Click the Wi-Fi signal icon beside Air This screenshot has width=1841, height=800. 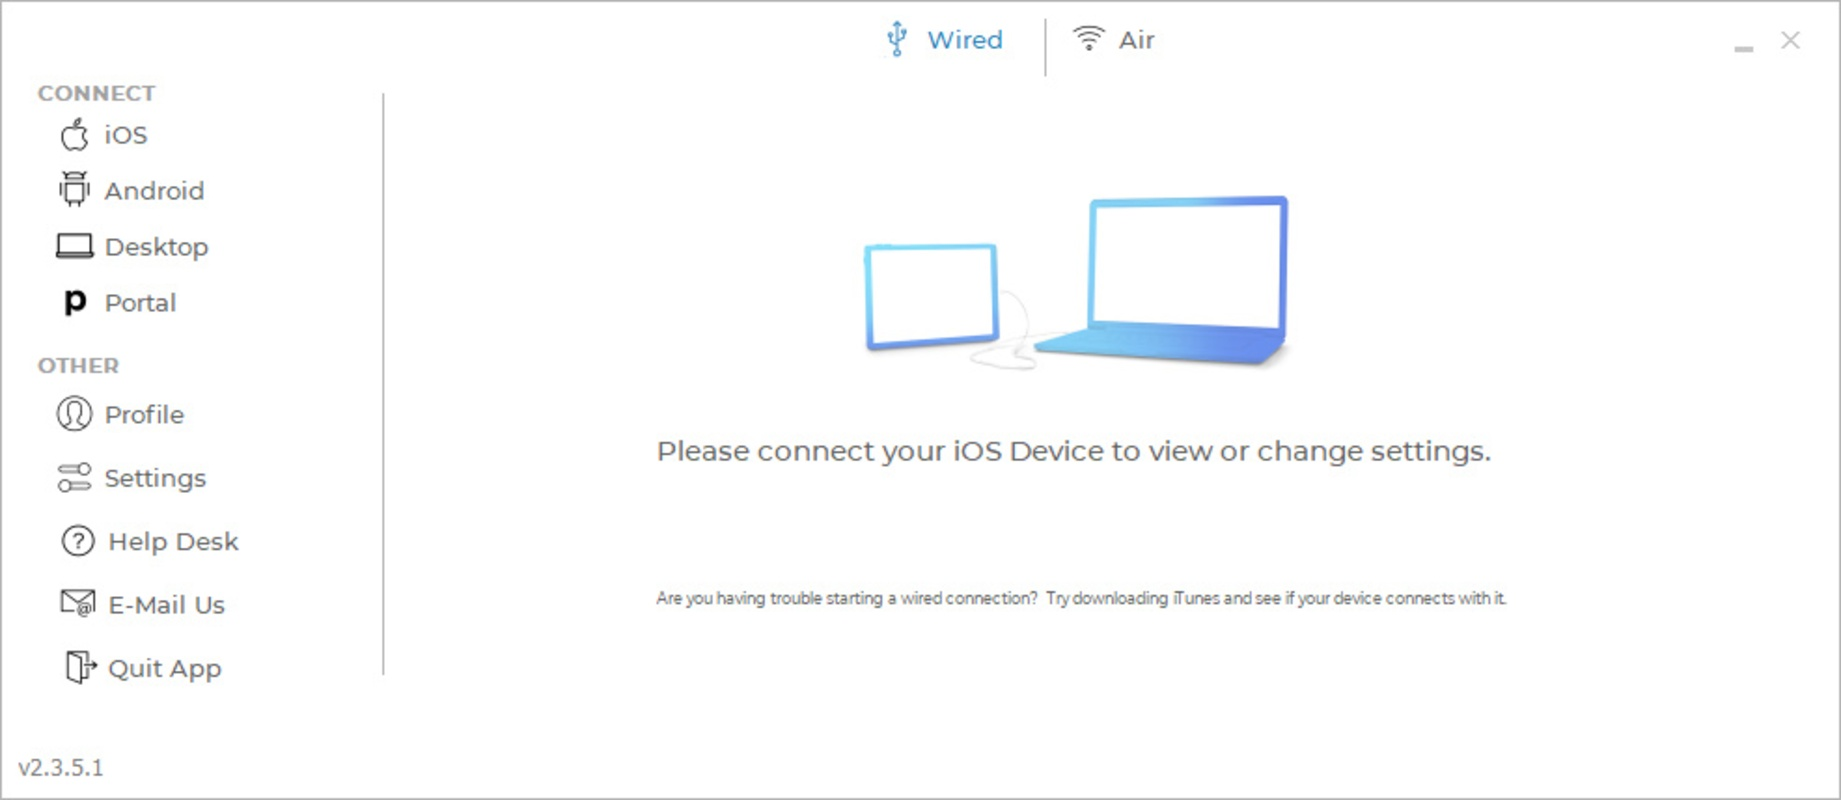point(1088,38)
